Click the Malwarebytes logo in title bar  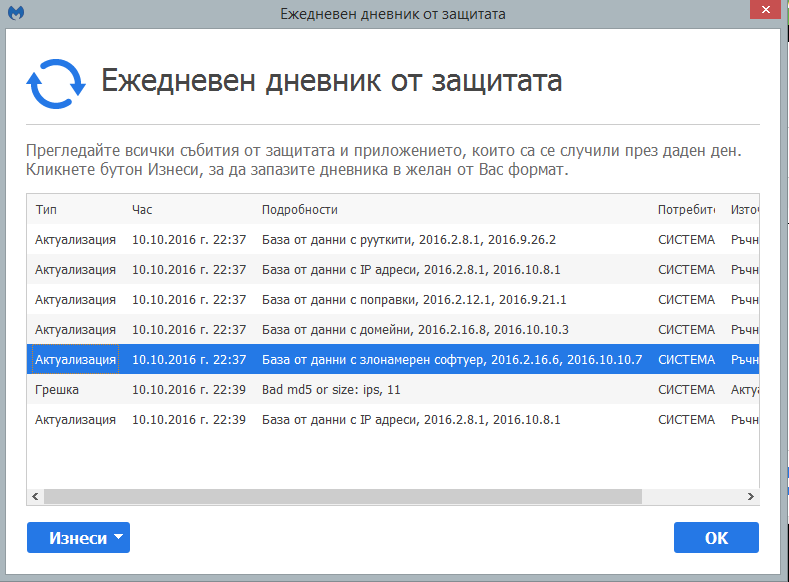[16, 13]
